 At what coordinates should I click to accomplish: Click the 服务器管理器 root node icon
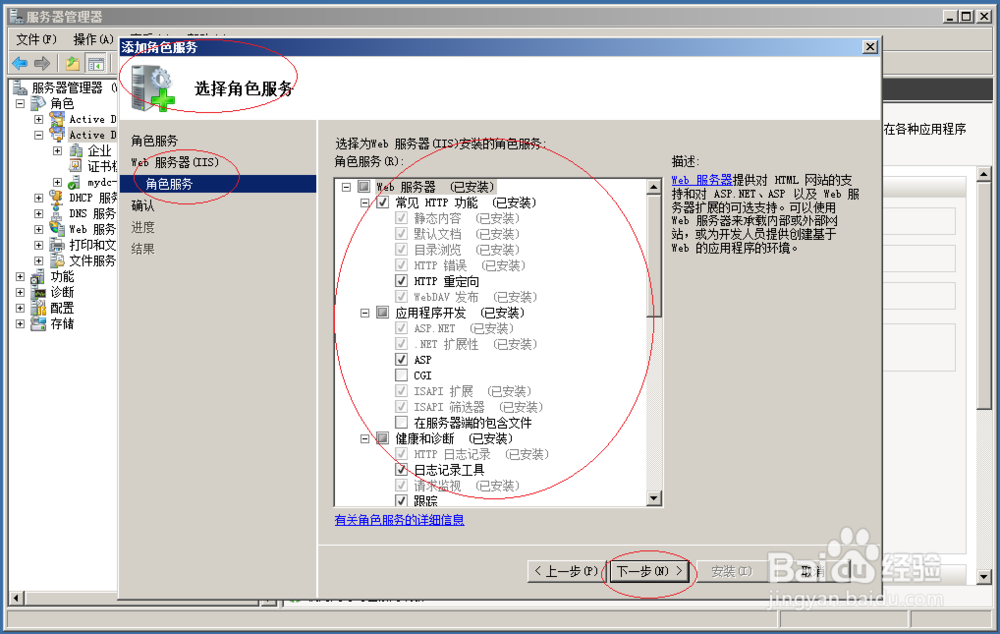tap(22, 87)
